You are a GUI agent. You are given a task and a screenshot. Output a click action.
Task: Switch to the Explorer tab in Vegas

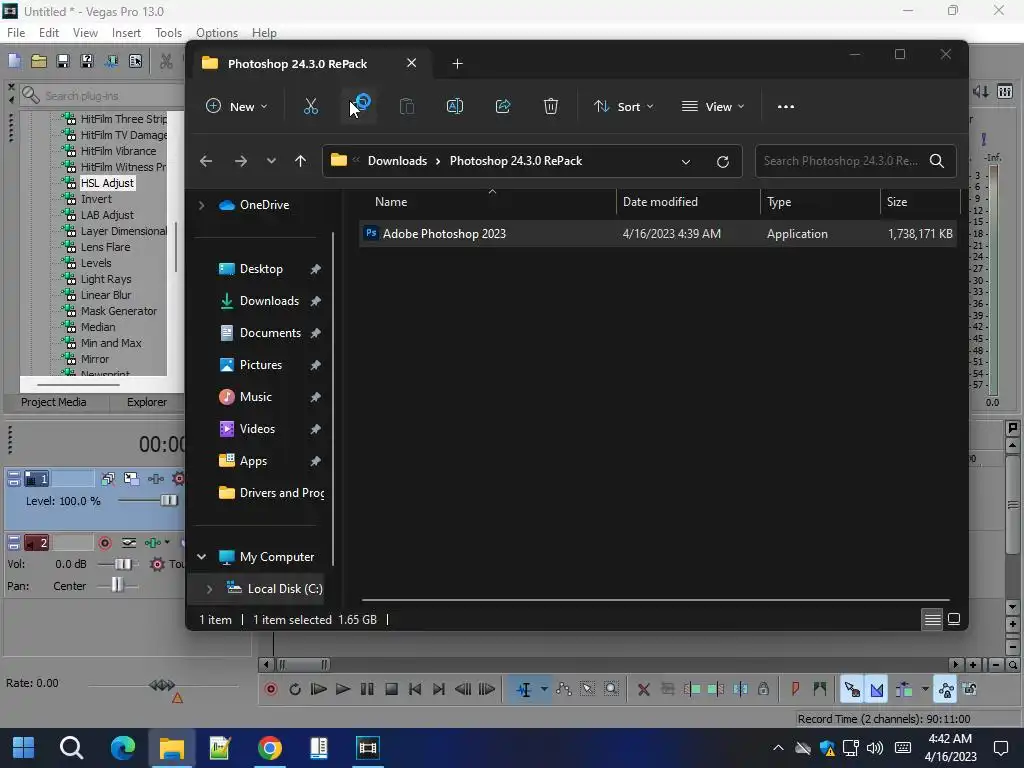tap(146, 402)
